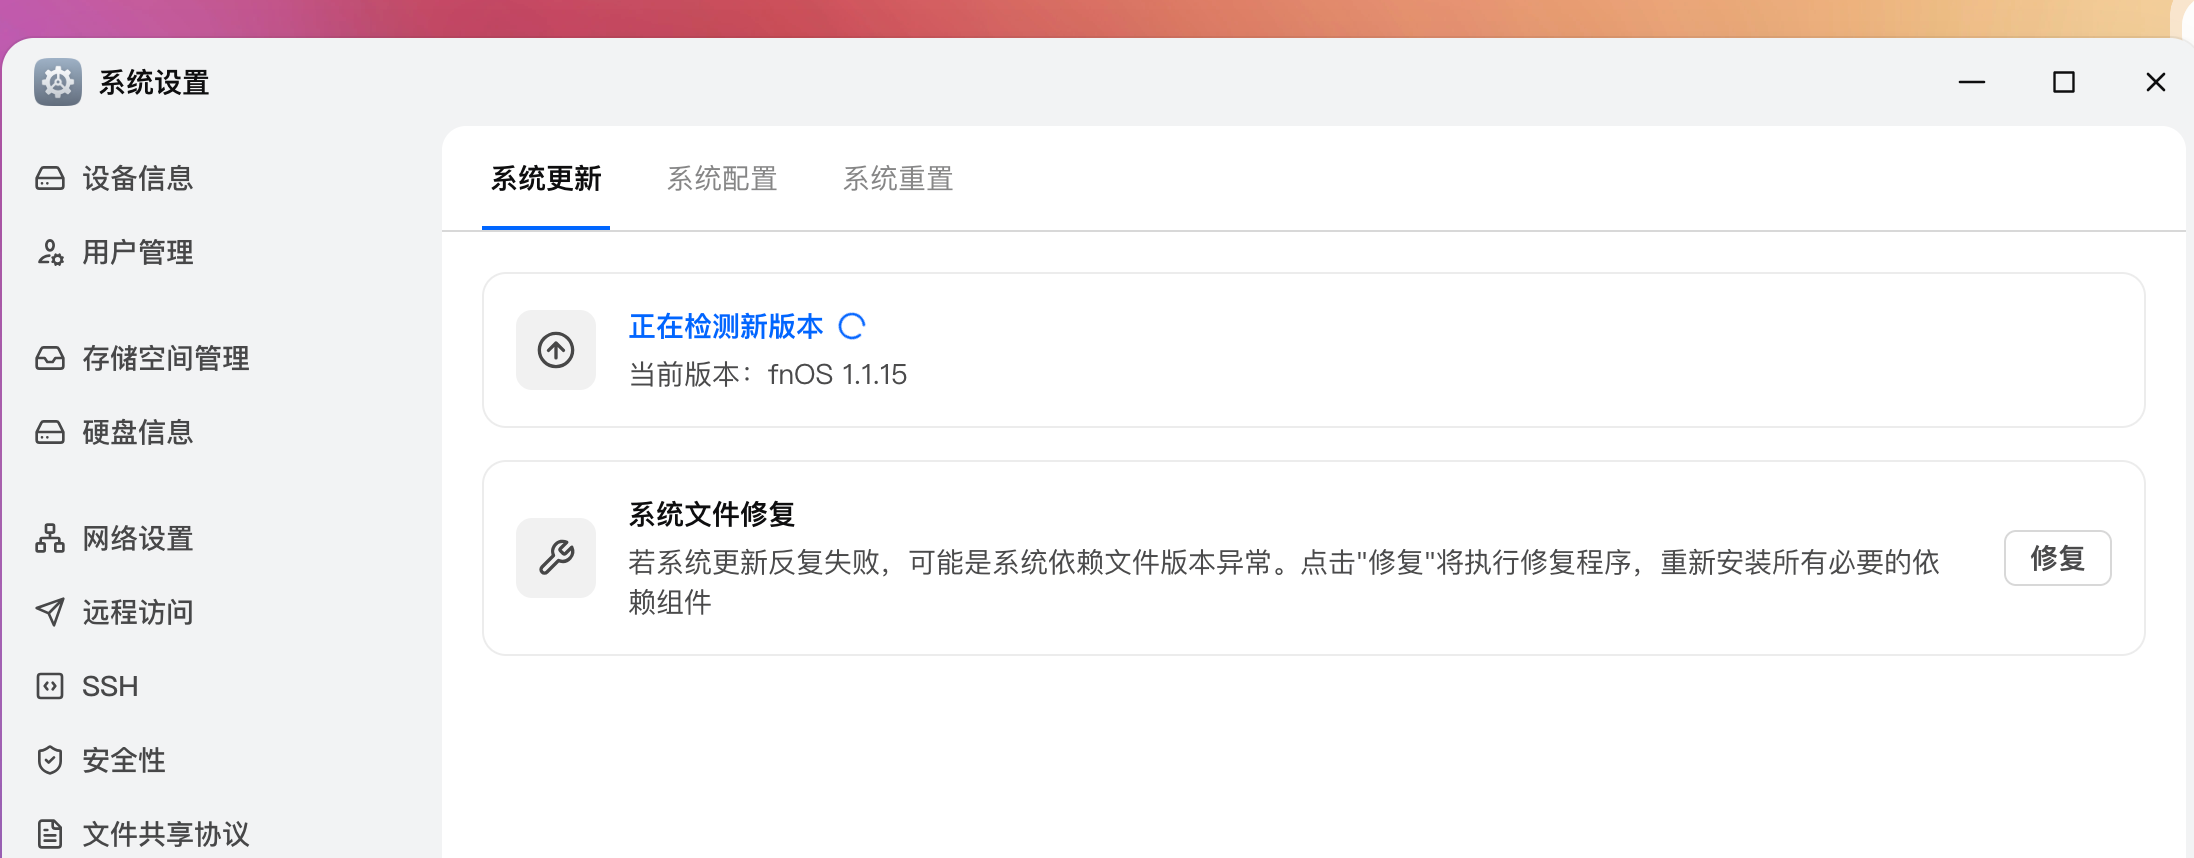2194x858 pixels.
Task: Click the wrench repair icon
Action: 556,558
